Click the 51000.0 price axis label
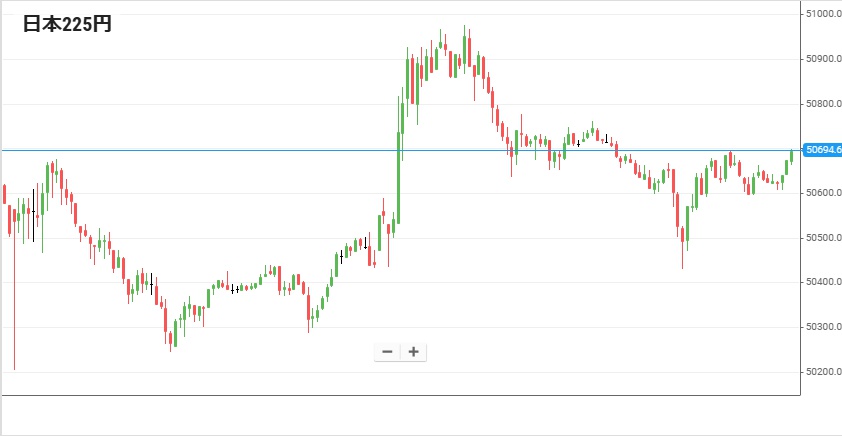Viewport: 842px width, 436px height. coord(822,13)
